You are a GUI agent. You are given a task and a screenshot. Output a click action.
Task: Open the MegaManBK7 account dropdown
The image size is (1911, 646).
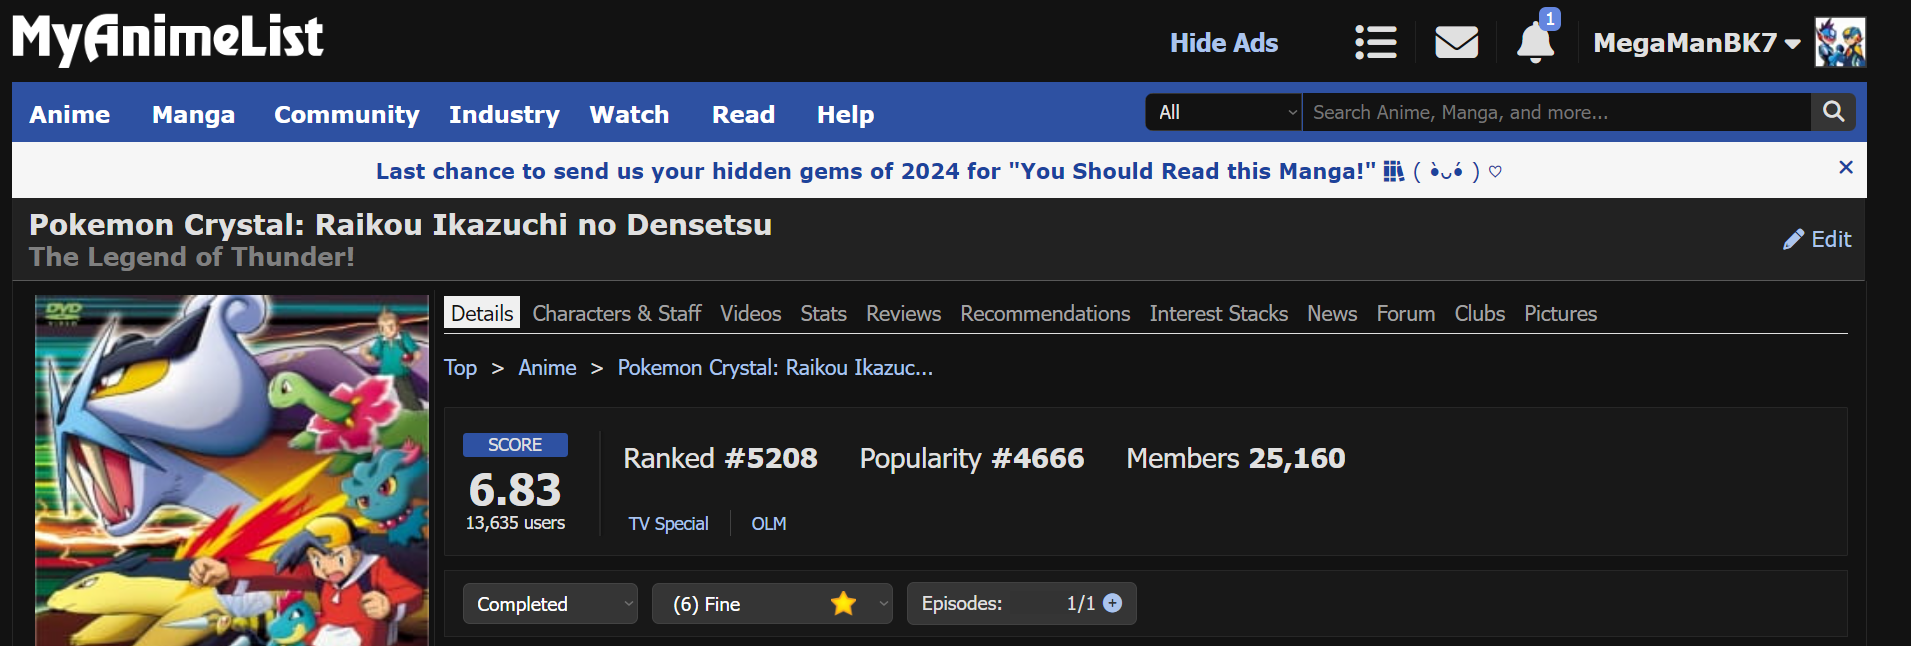(1696, 43)
